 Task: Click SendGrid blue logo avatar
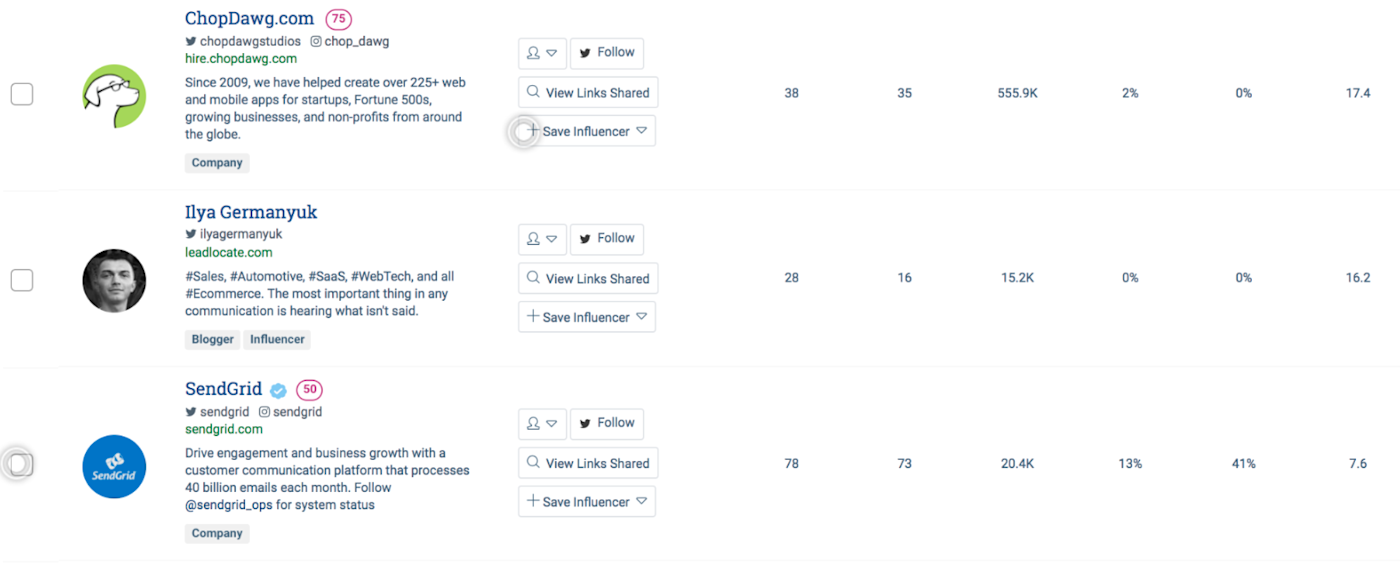click(114, 467)
